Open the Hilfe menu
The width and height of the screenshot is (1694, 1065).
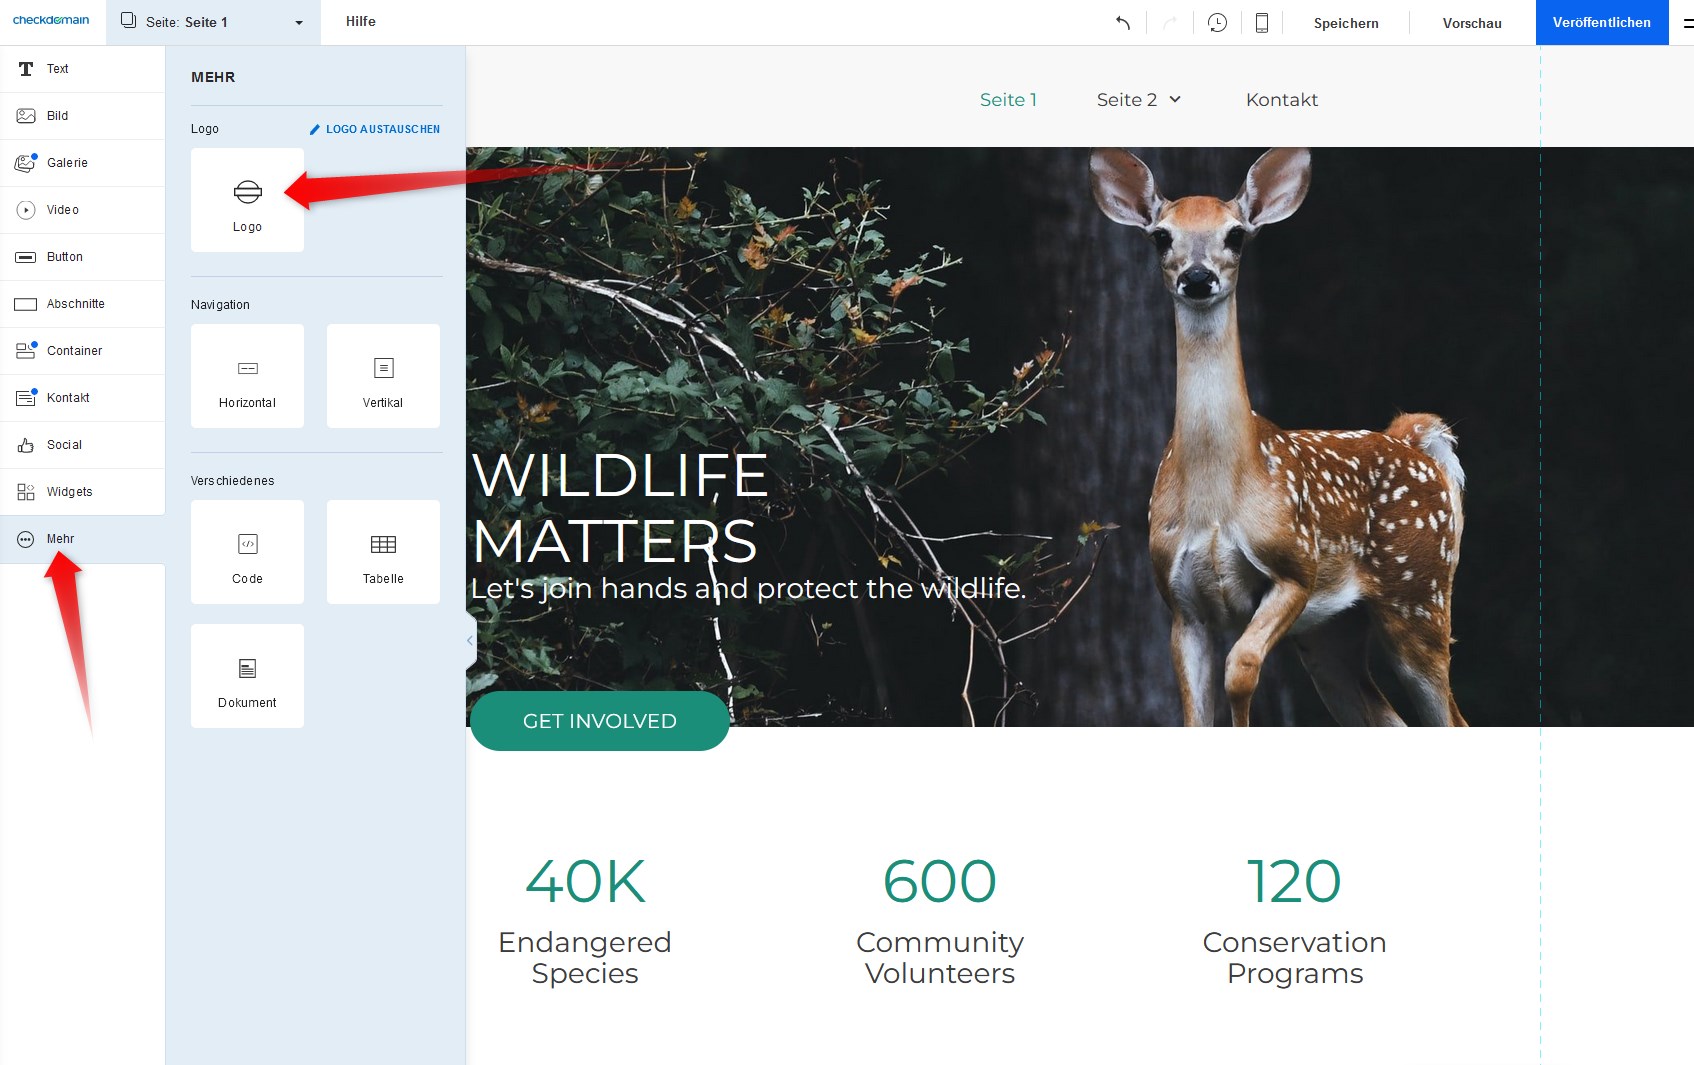361,22
